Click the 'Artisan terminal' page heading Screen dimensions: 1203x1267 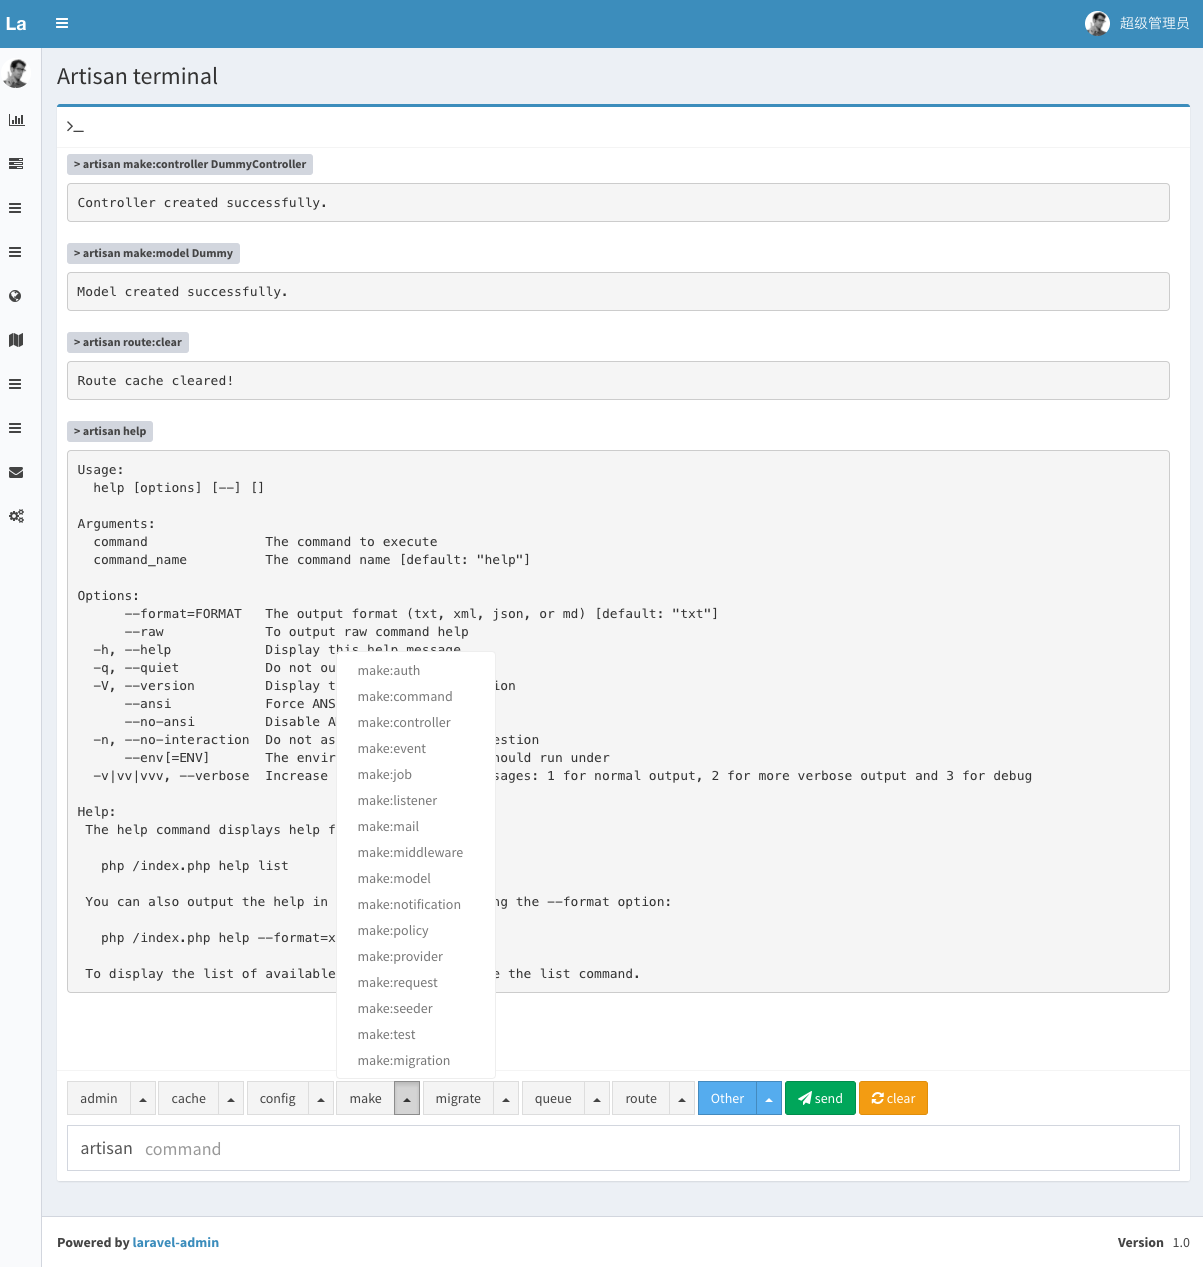[137, 76]
